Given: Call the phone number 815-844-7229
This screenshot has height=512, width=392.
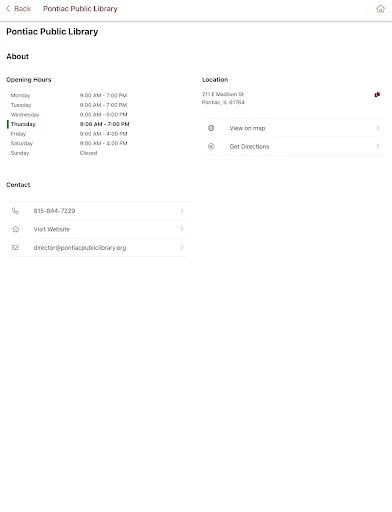Looking at the screenshot, I should [x=98, y=211].
